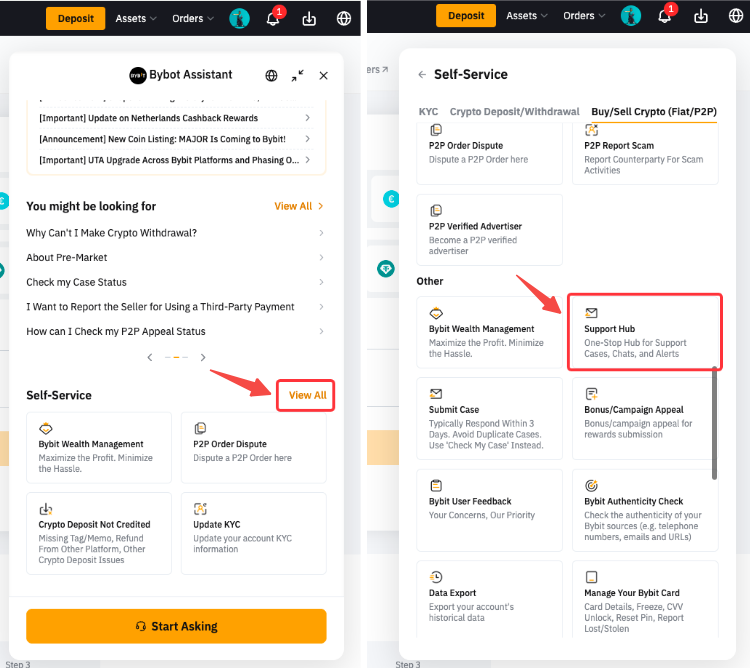Click View All beside Self-Service heading
Viewport: 750px width, 668px height.
(x=307, y=395)
